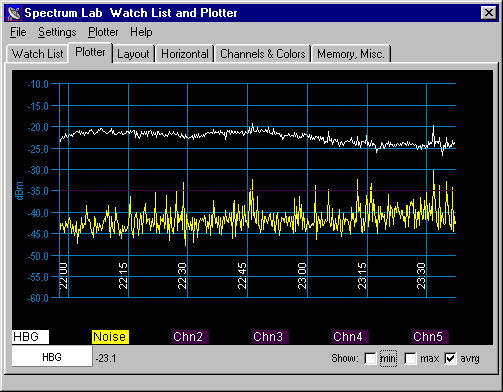Close the Watch List and Plotter window
Image resolution: width=503 pixels, height=392 pixels.
pos(489,13)
